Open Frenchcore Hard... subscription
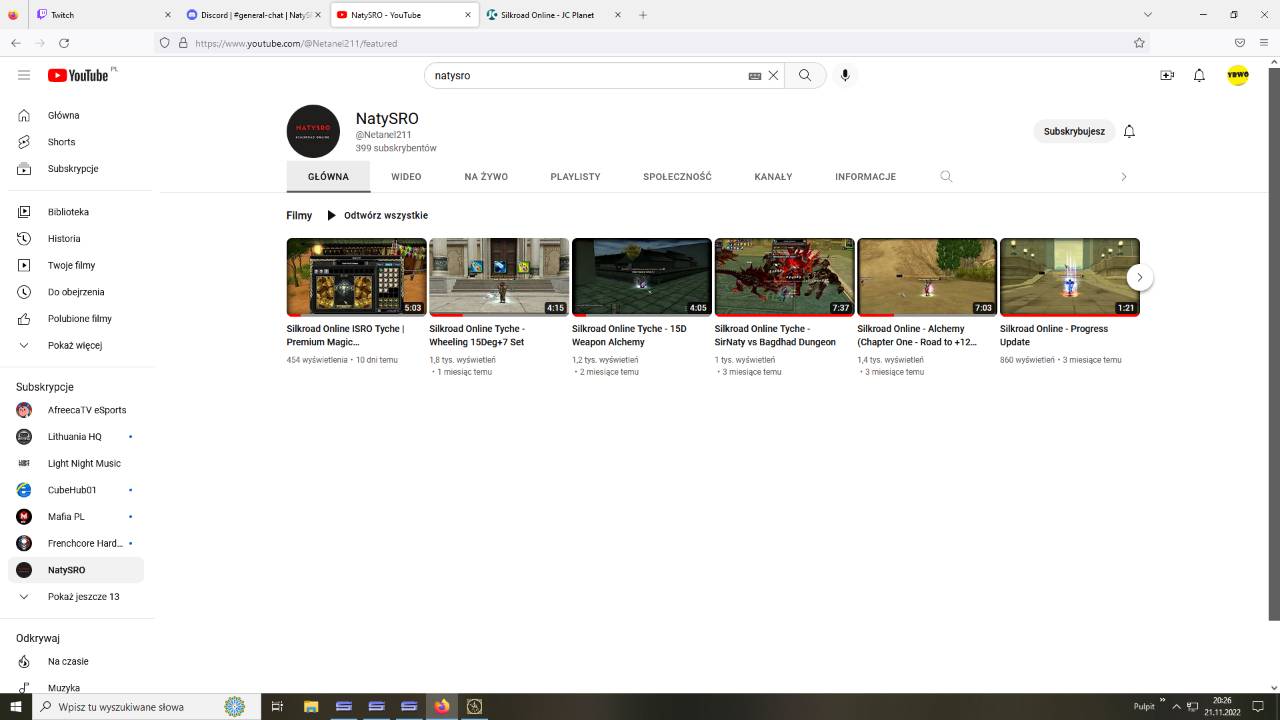This screenshot has height=720, width=1280. [76, 543]
